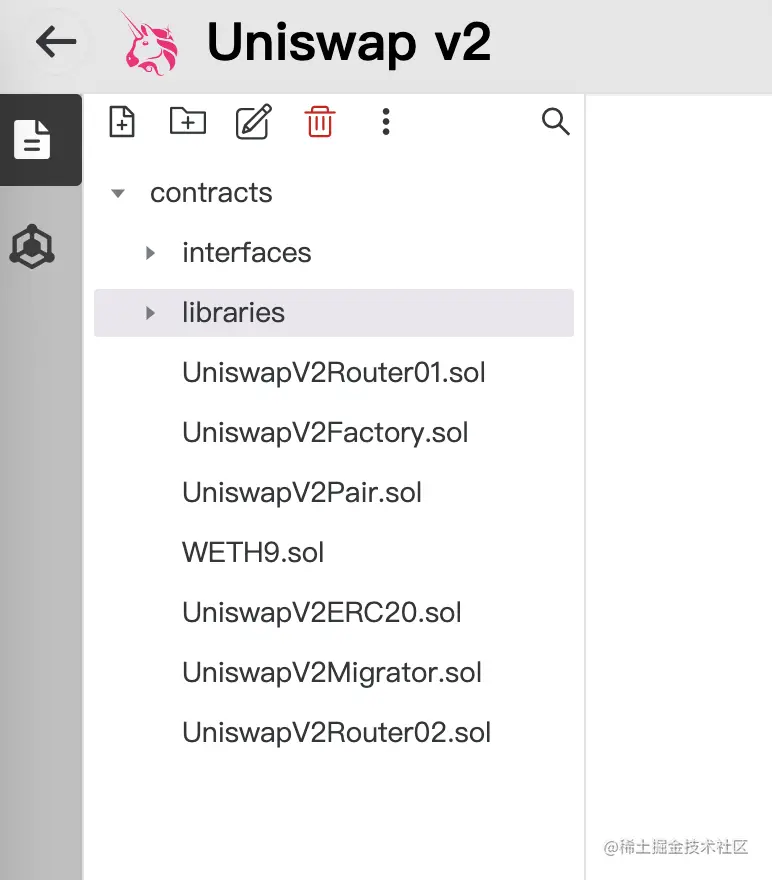Collapse the contracts folder

pyautogui.click(x=119, y=193)
